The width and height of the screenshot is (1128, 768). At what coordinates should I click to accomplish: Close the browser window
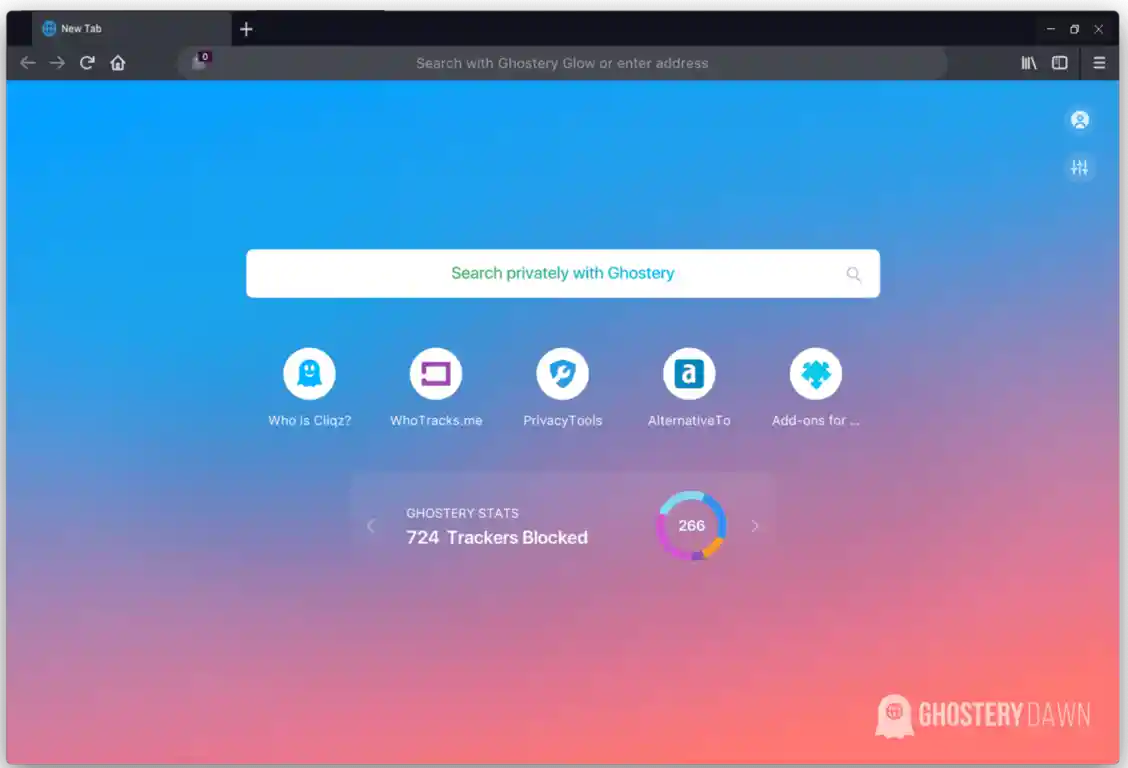coord(1099,29)
